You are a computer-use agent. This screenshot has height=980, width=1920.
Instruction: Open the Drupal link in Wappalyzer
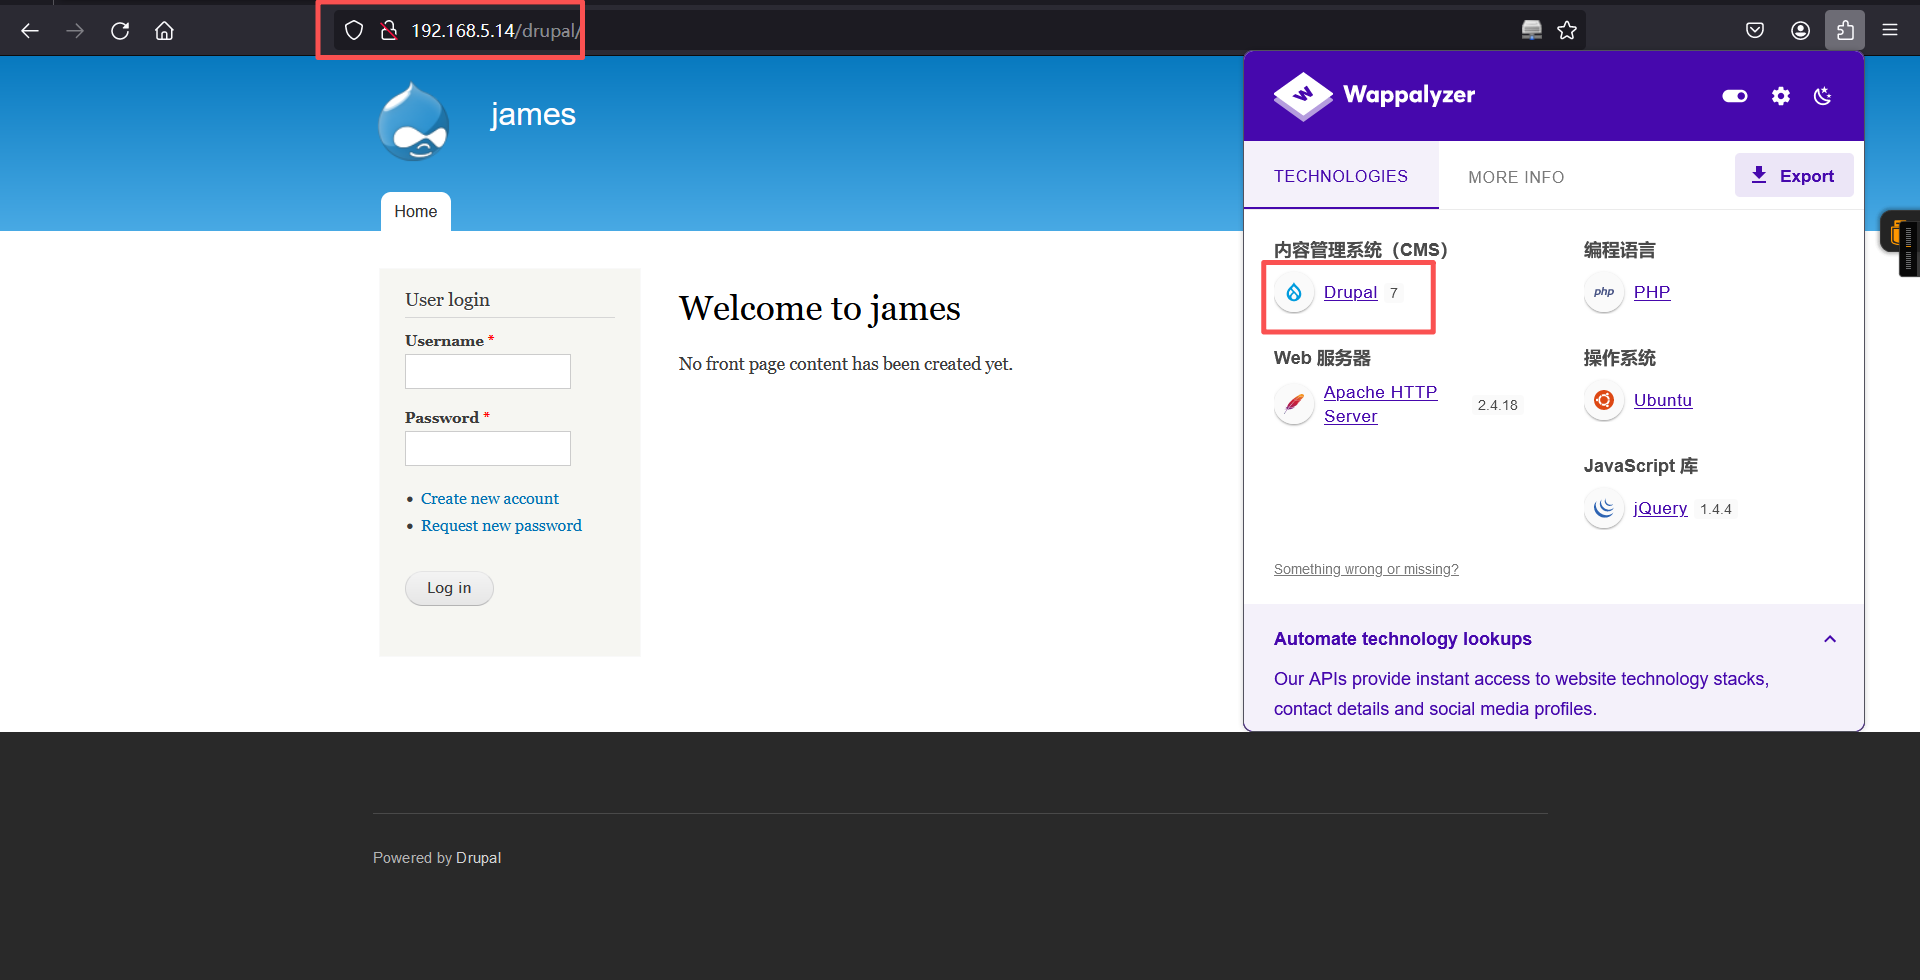pos(1350,292)
